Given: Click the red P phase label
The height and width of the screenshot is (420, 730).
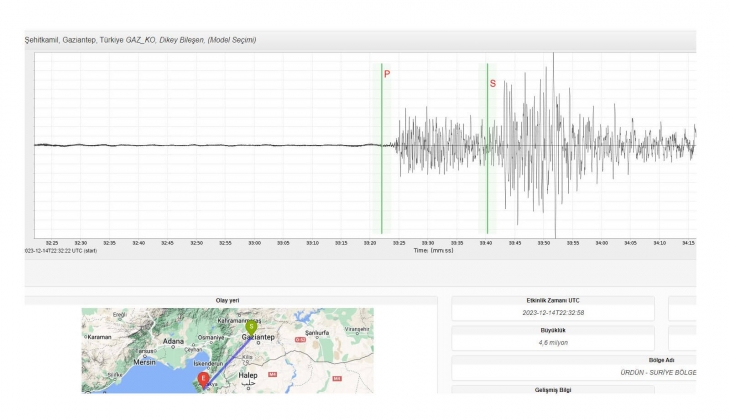Looking at the screenshot, I should coord(387,75).
